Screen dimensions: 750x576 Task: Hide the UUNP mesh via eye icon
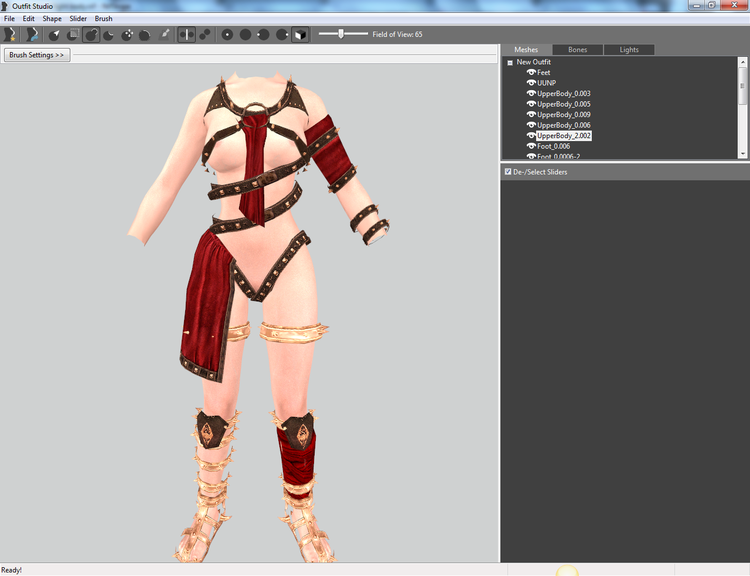point(531,83)
